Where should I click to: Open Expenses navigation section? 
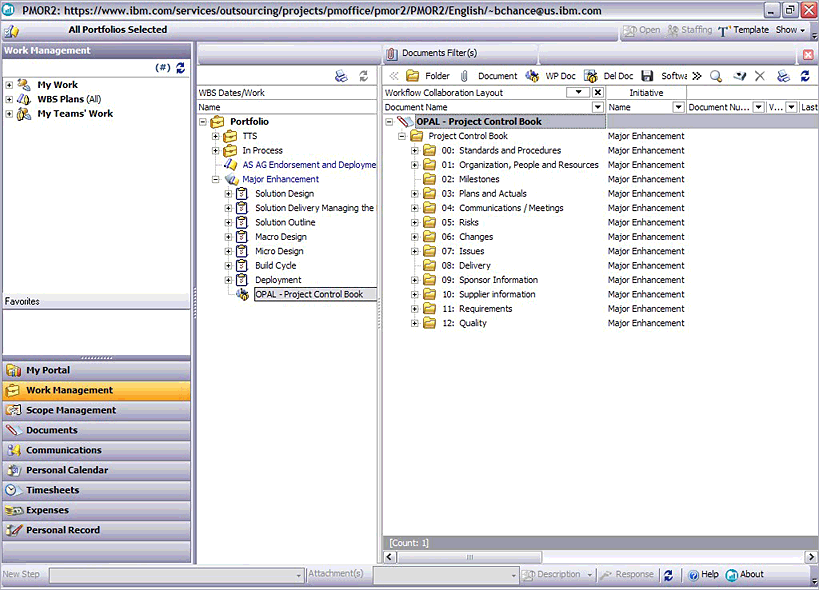click(97, 510)
